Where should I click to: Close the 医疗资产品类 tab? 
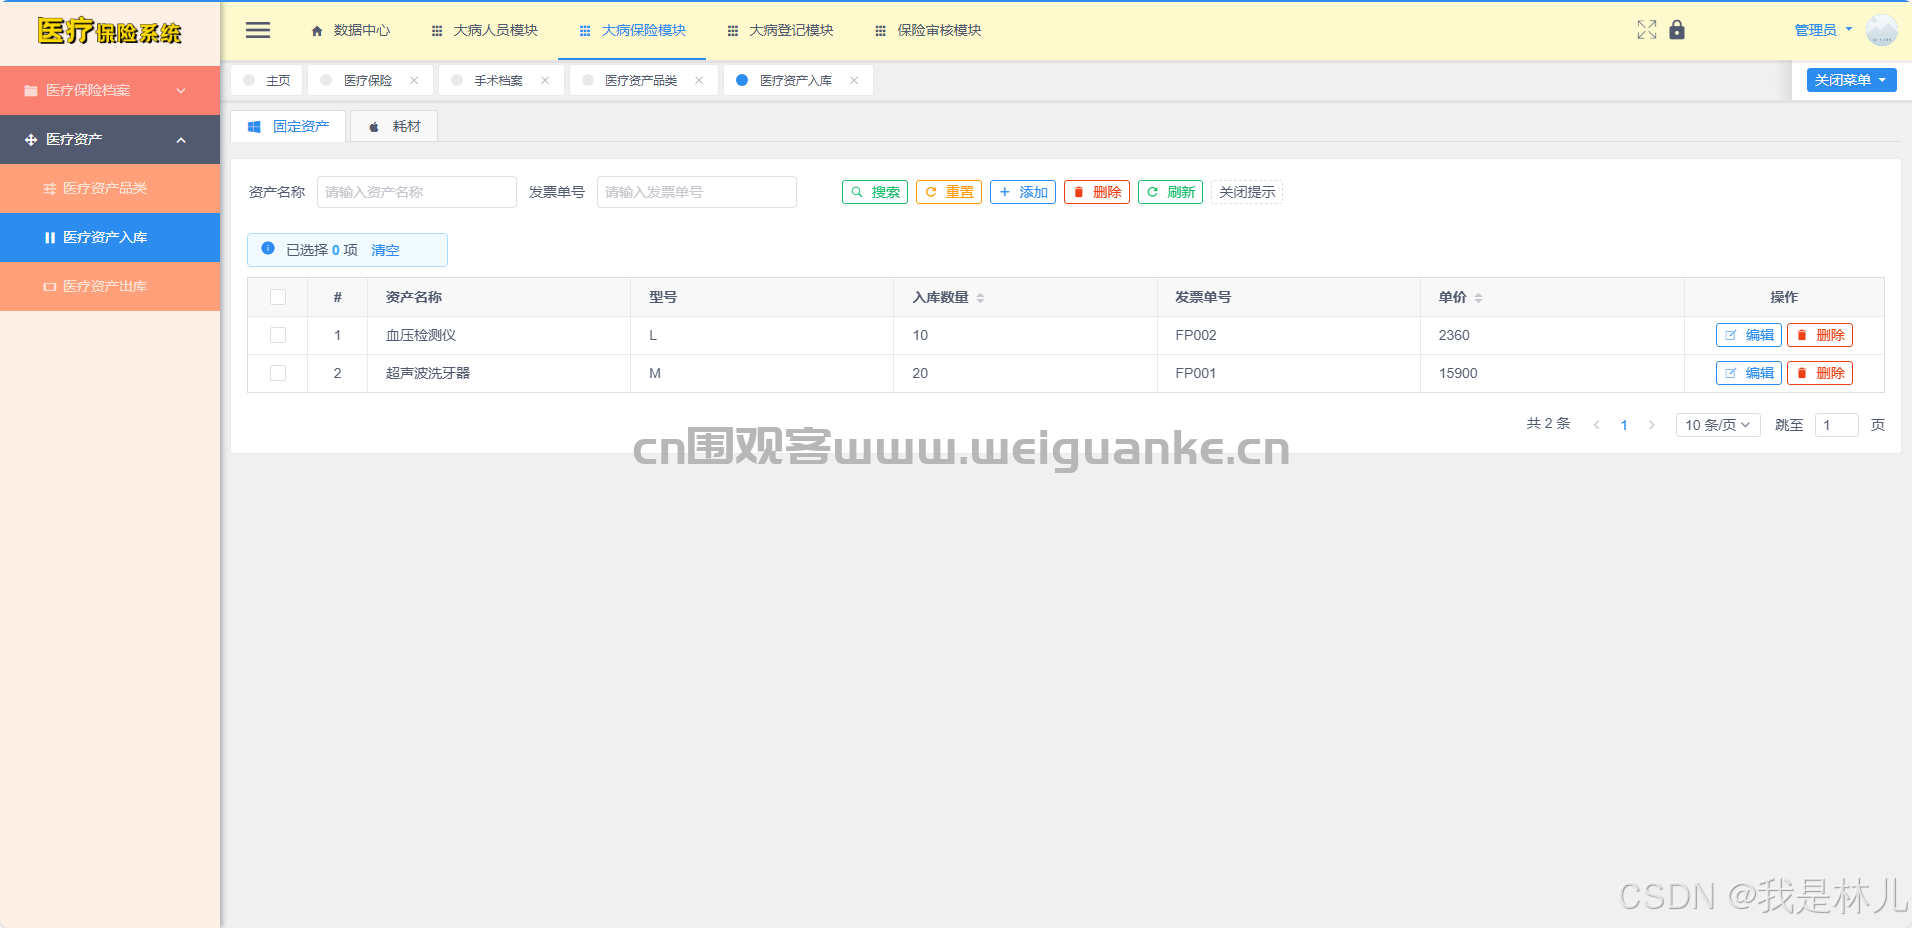tap(699, 80)
